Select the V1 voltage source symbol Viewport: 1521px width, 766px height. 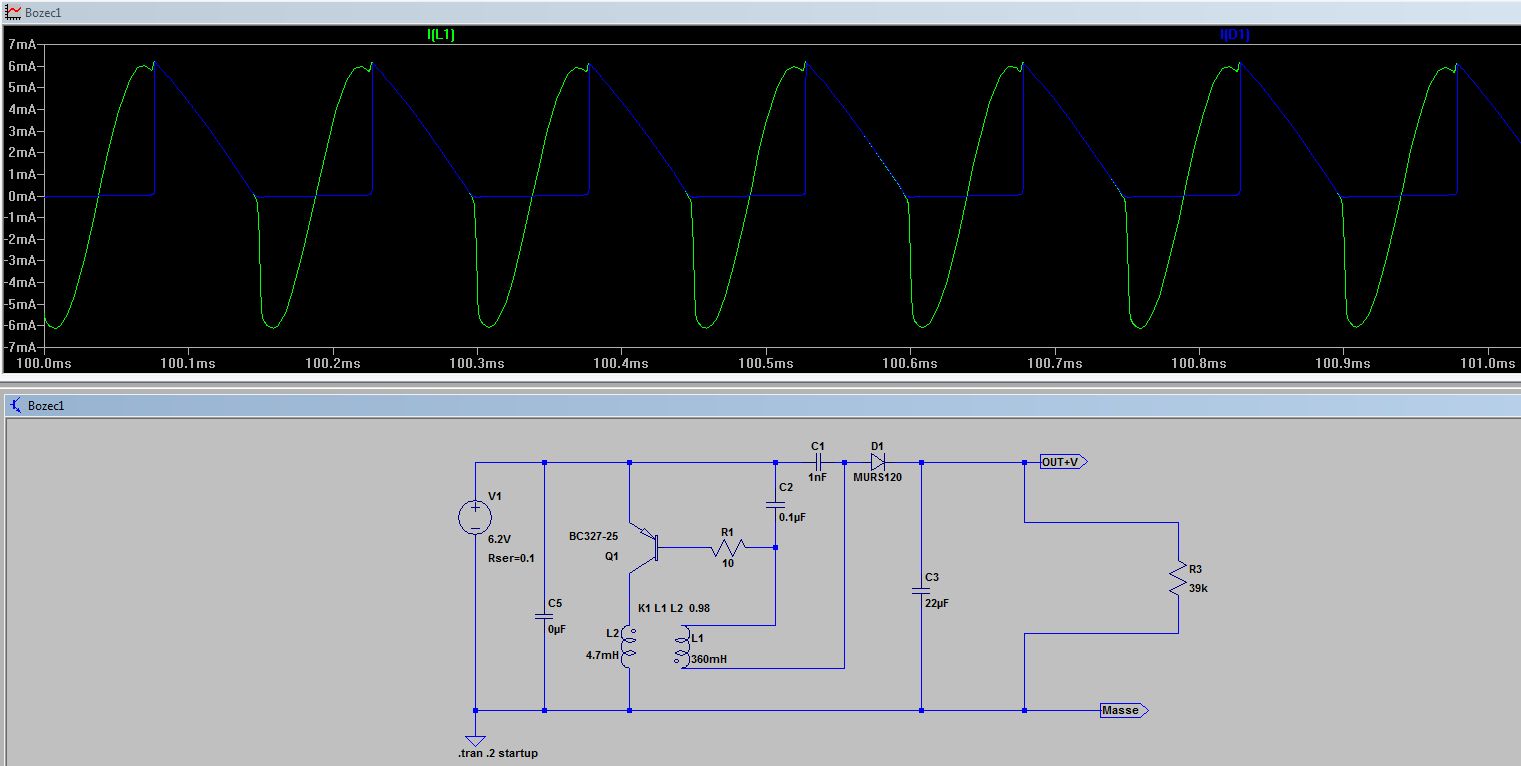pos(475,516)
